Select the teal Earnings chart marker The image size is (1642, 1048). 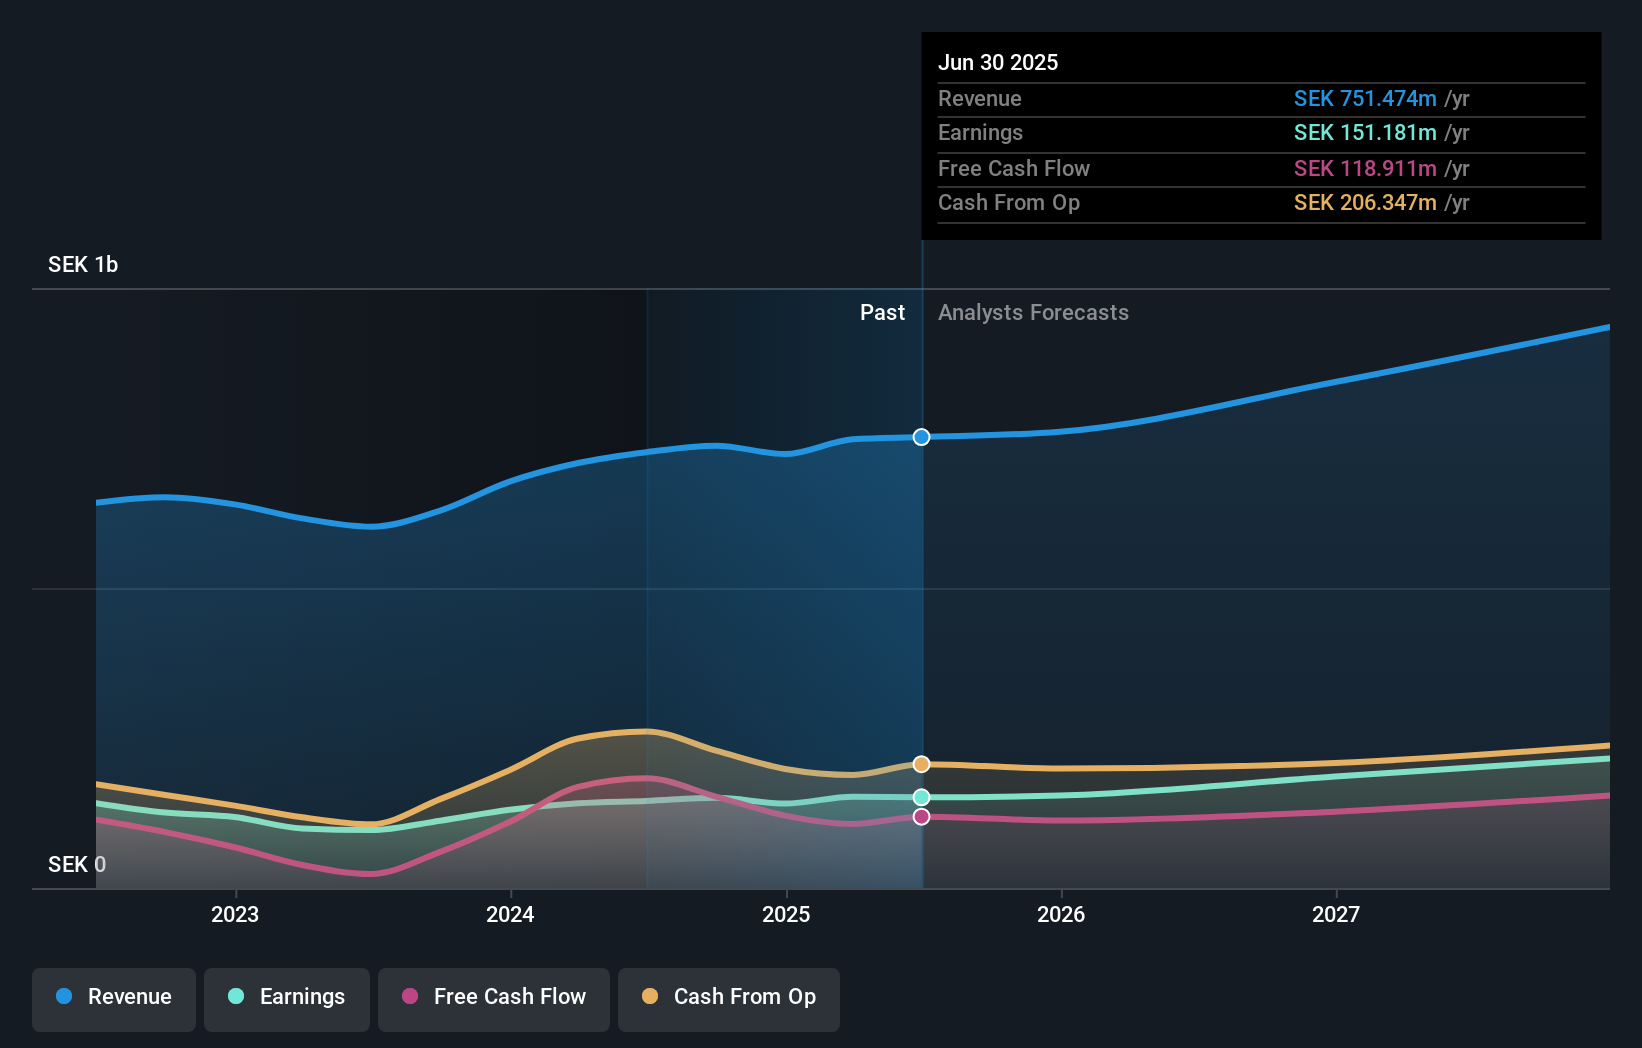coord(921,796)
